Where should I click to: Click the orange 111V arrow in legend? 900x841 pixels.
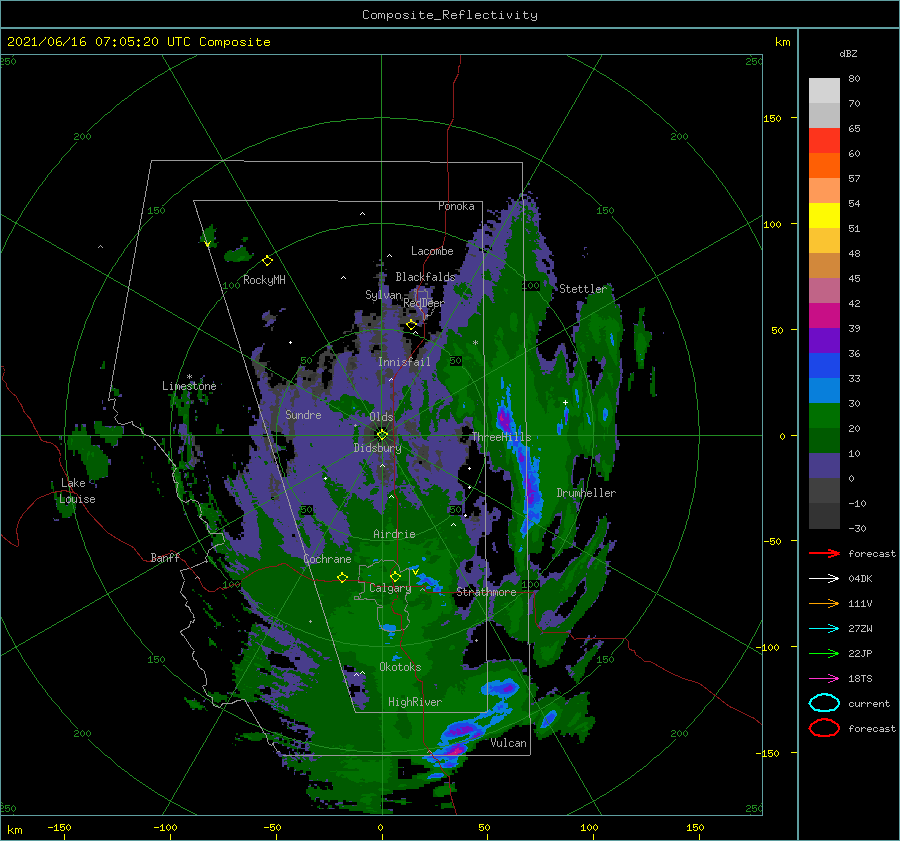[824, 603]
